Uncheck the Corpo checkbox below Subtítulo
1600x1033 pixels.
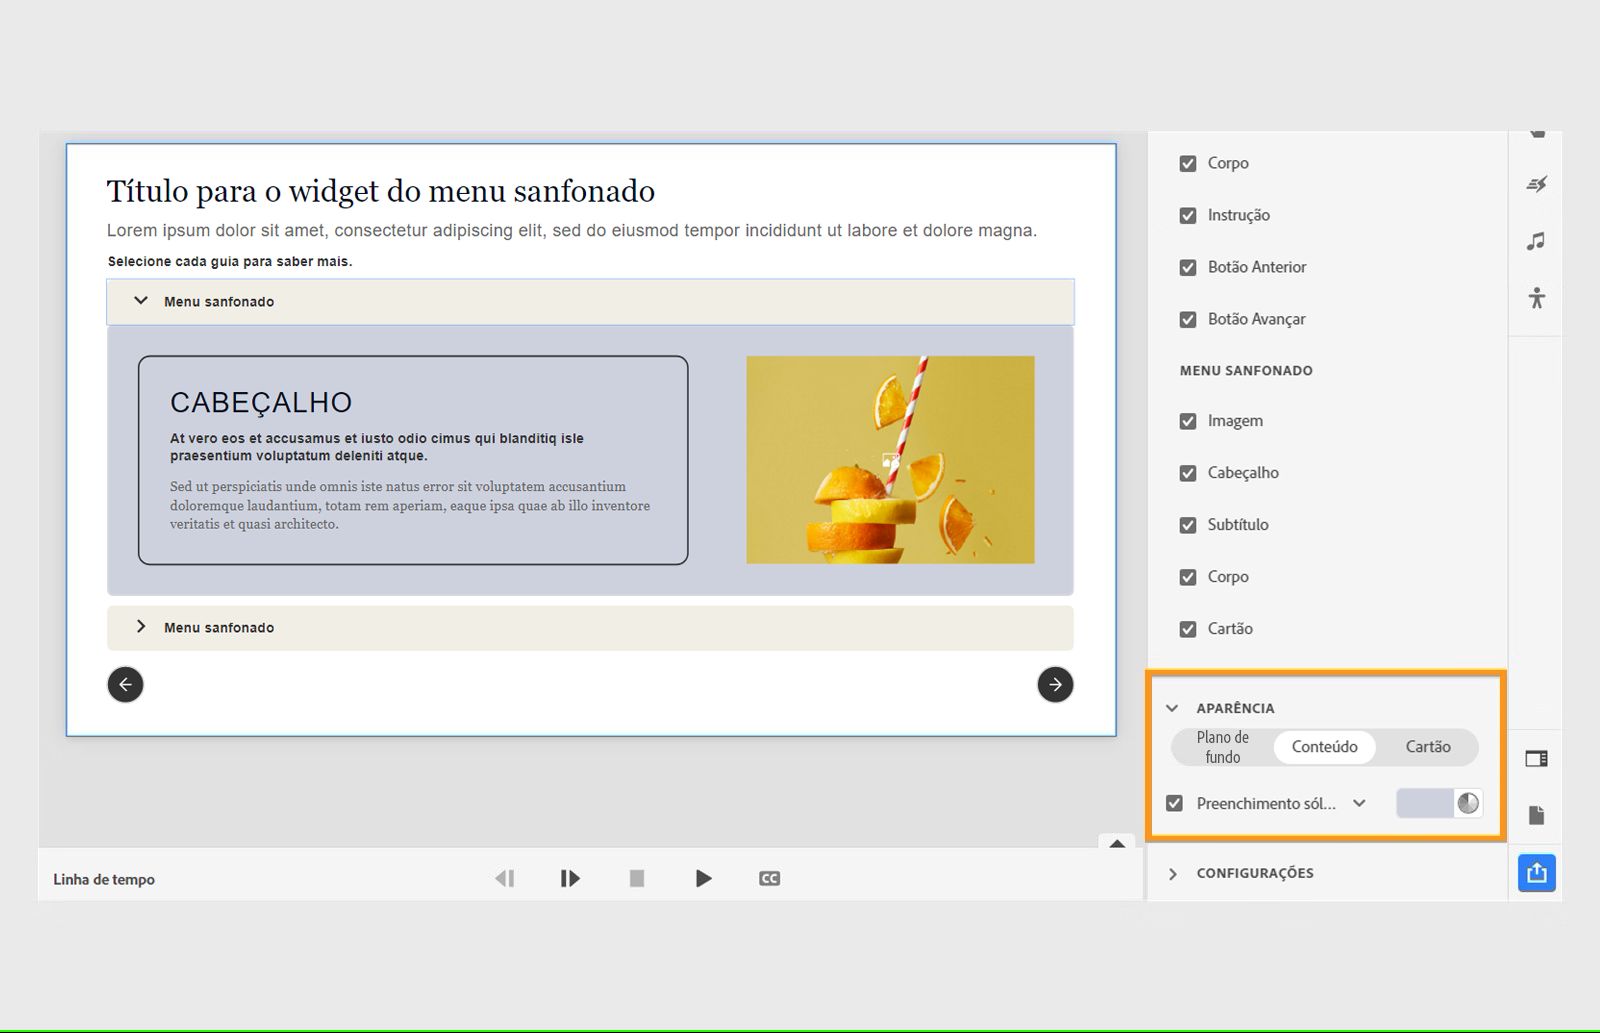[1188, 577]
